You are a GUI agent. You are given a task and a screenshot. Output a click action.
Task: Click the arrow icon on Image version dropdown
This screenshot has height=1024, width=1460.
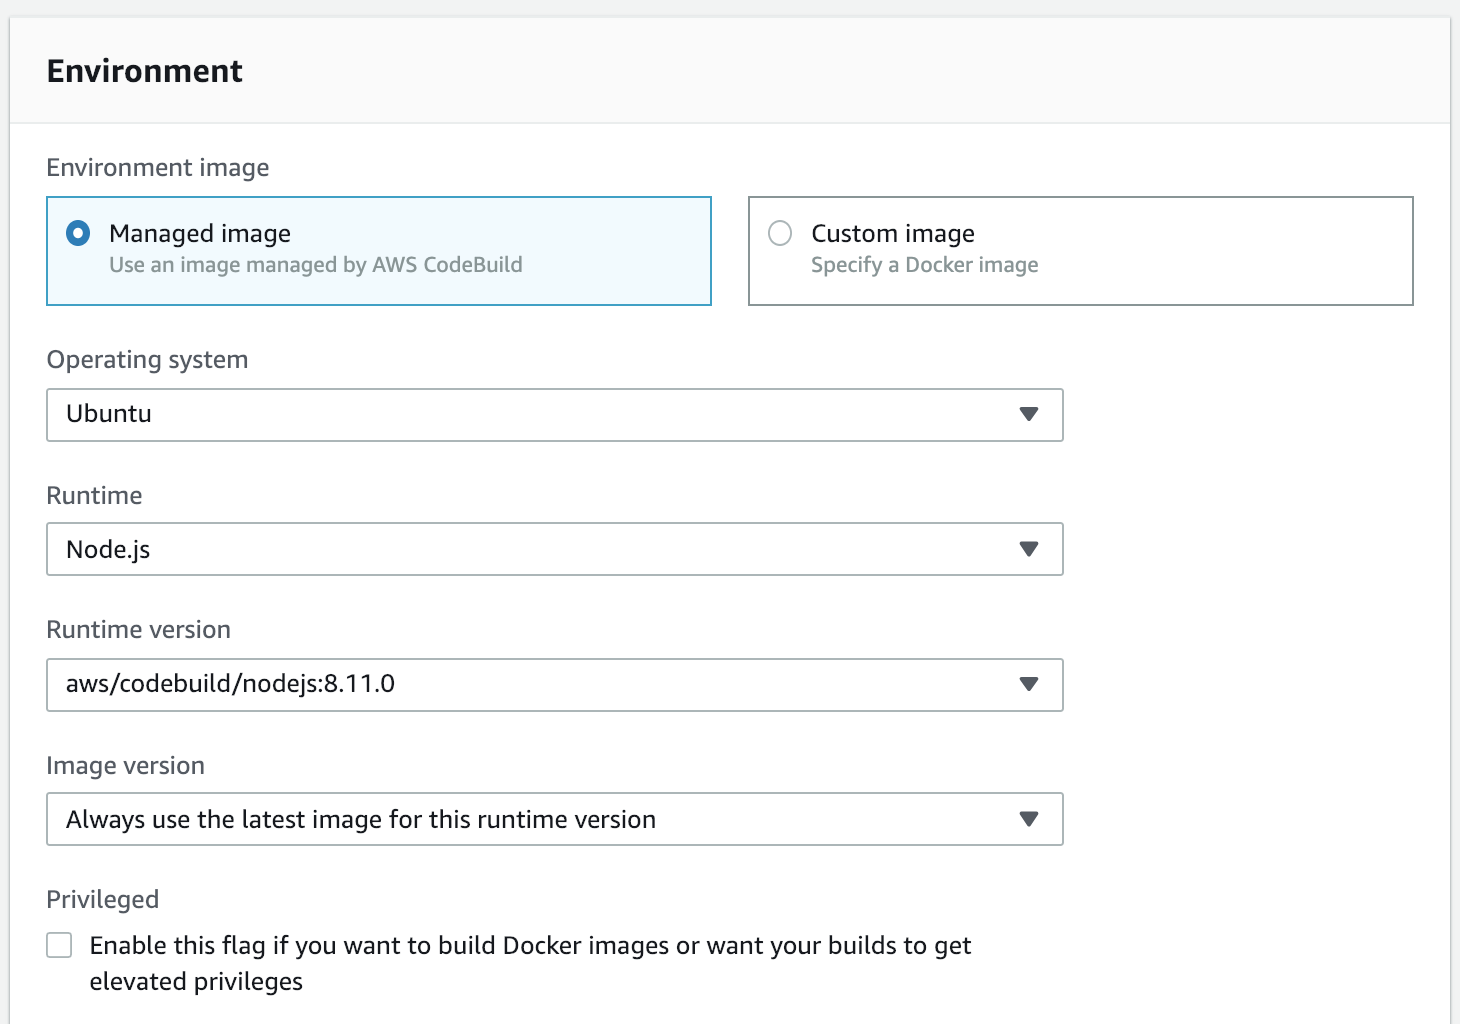click(x=1028, y=819)
